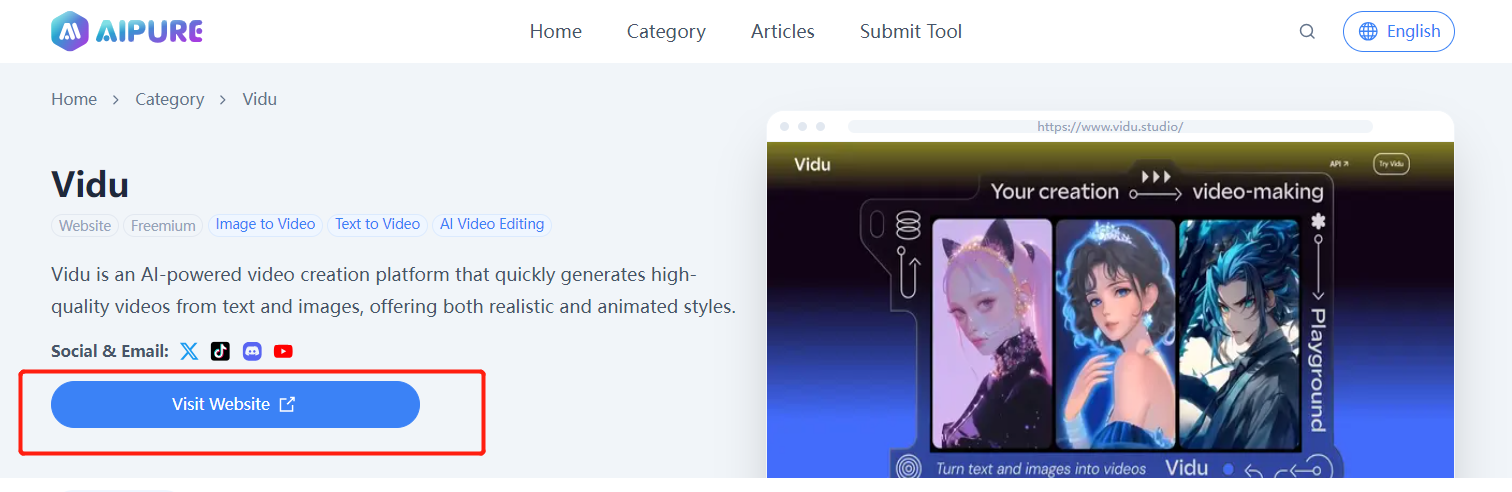Image resolution: width=1512 pixels, height=492 pixels.
Task: Select the Image to Video tag
Action: click(x=265, y=225)
